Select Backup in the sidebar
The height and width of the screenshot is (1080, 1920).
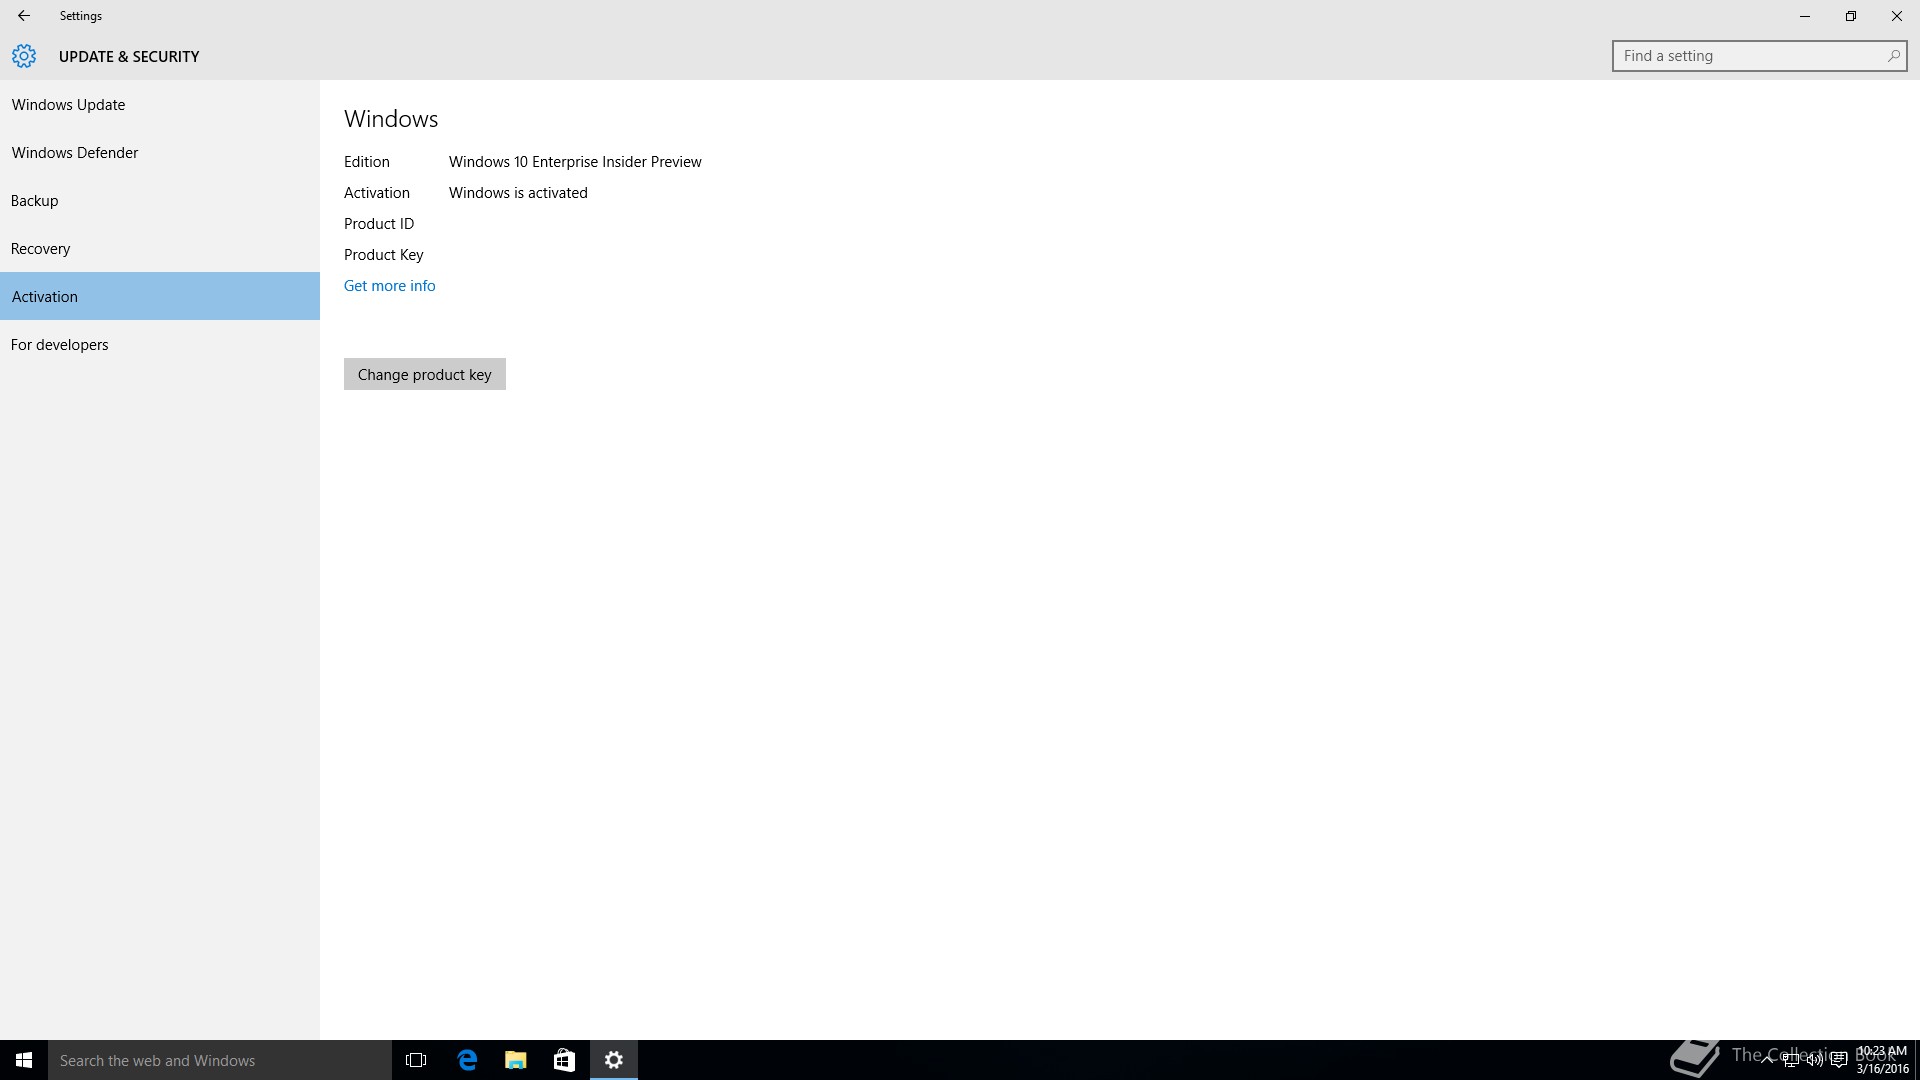coord(160,200)
